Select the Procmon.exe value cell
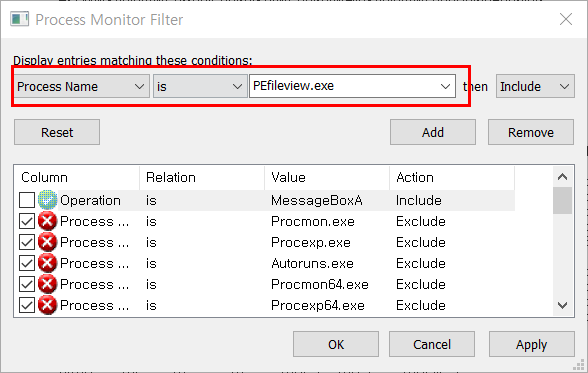 313,222
